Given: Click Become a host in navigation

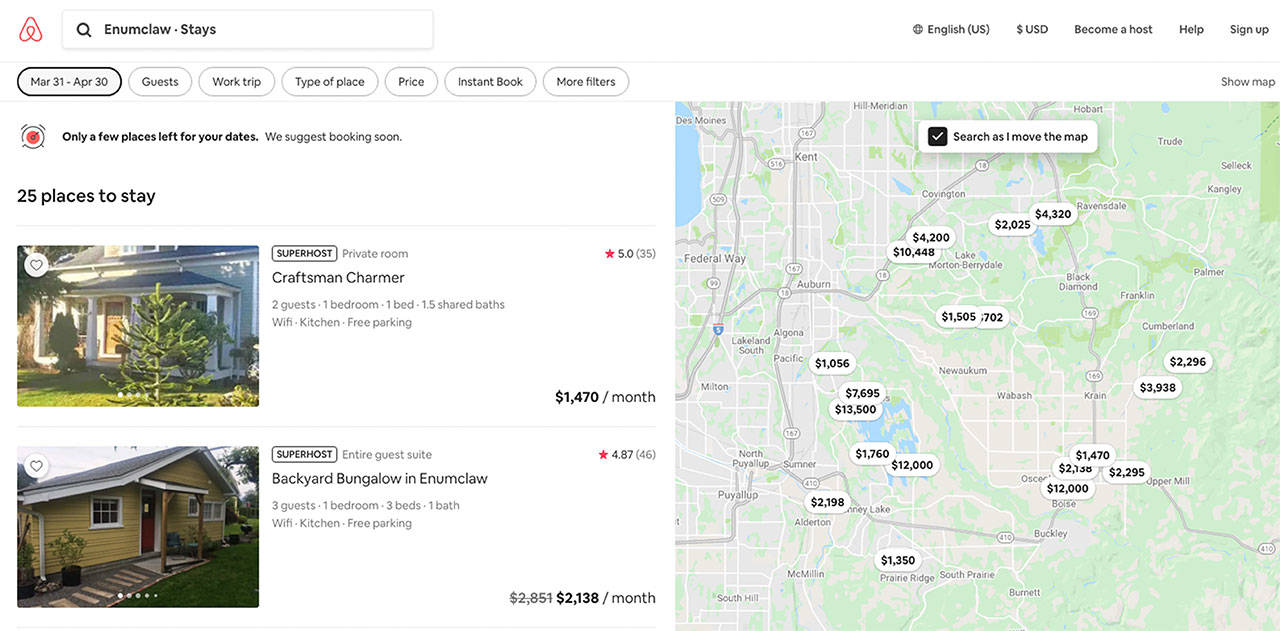Looking at the screenshot, I should (x=1113, y=30).
